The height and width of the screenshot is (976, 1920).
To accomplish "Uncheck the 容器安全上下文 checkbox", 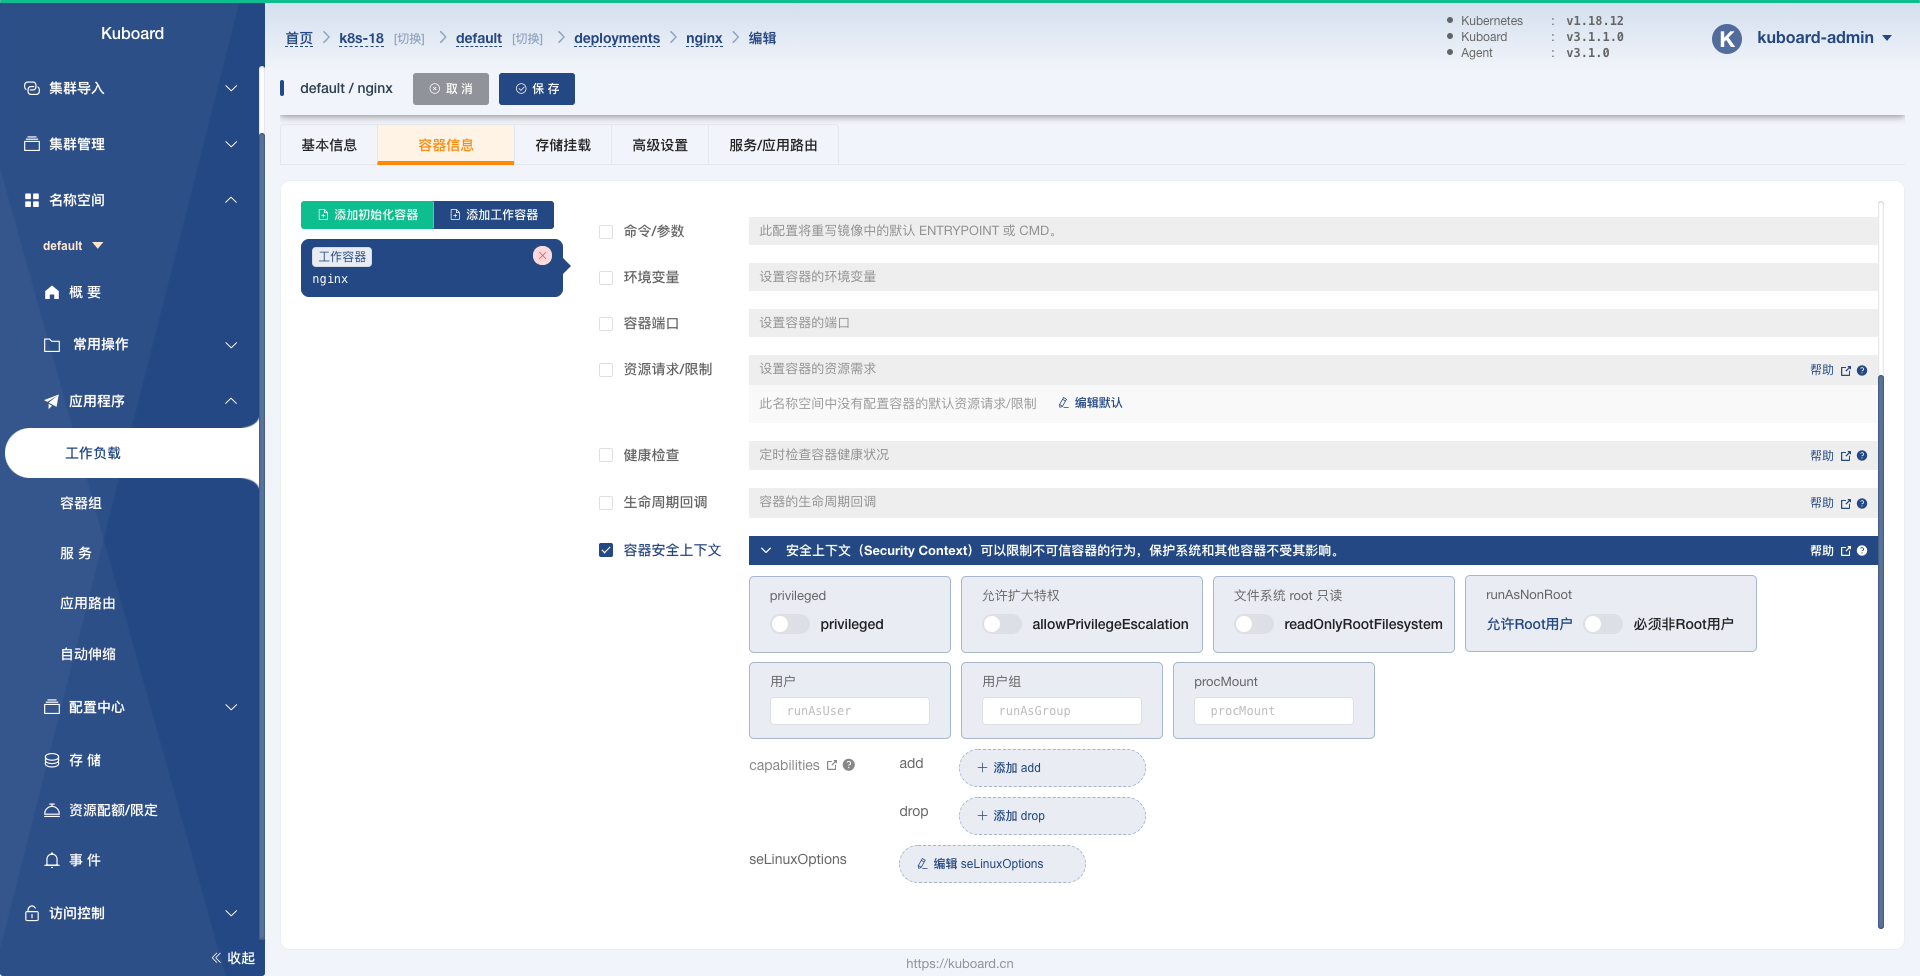I will [606, 550].
